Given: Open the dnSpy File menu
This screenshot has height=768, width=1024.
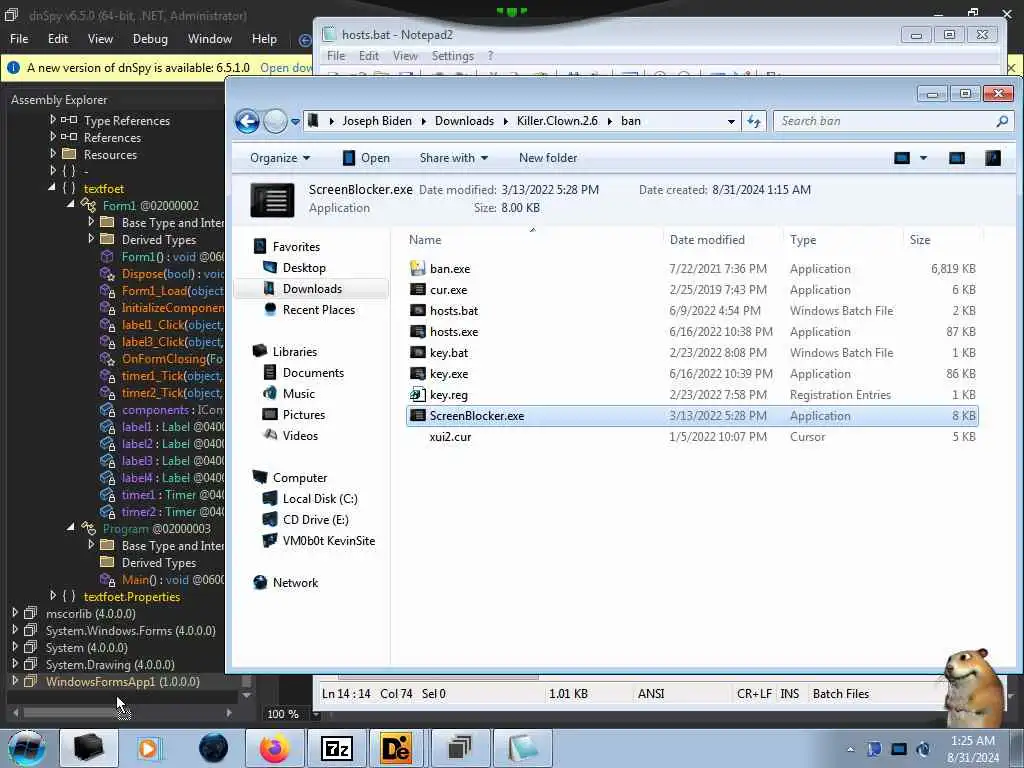Looking at the screenshot, I should [19, 39].
